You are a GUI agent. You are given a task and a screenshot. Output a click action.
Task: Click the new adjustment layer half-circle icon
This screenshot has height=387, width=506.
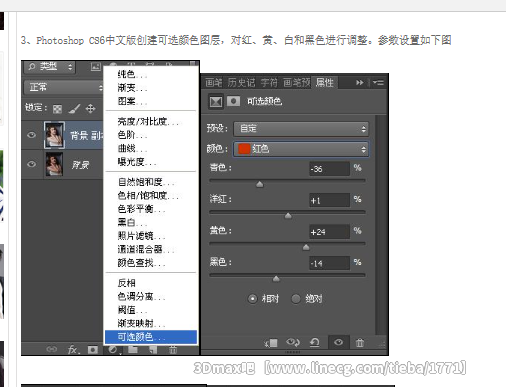point(113,349)
